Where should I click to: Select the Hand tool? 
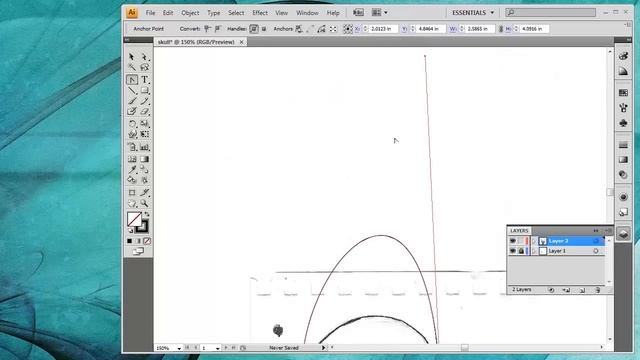click(x=132, y=203)
